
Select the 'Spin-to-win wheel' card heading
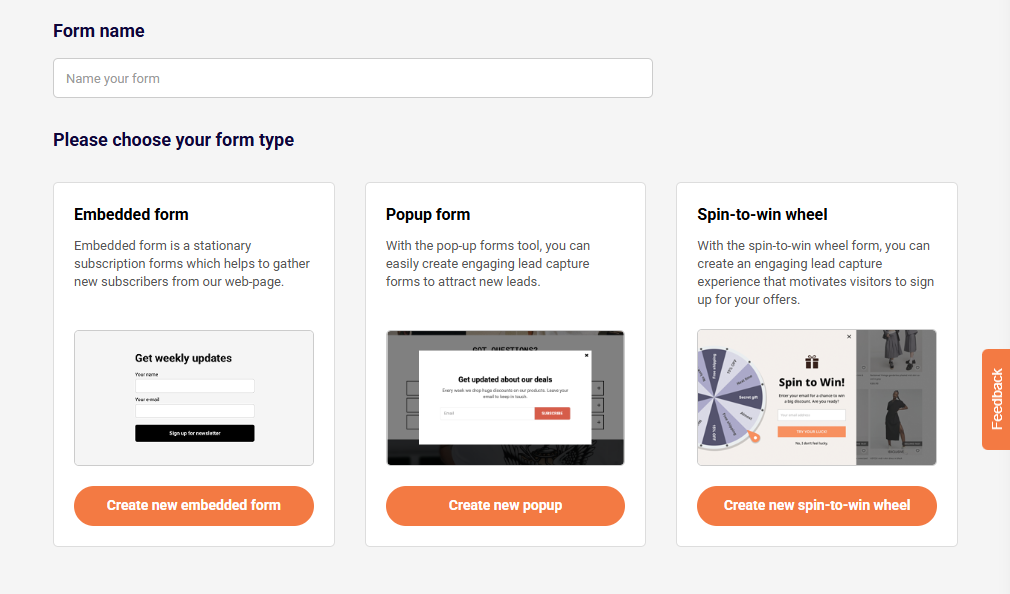(762, 214)
